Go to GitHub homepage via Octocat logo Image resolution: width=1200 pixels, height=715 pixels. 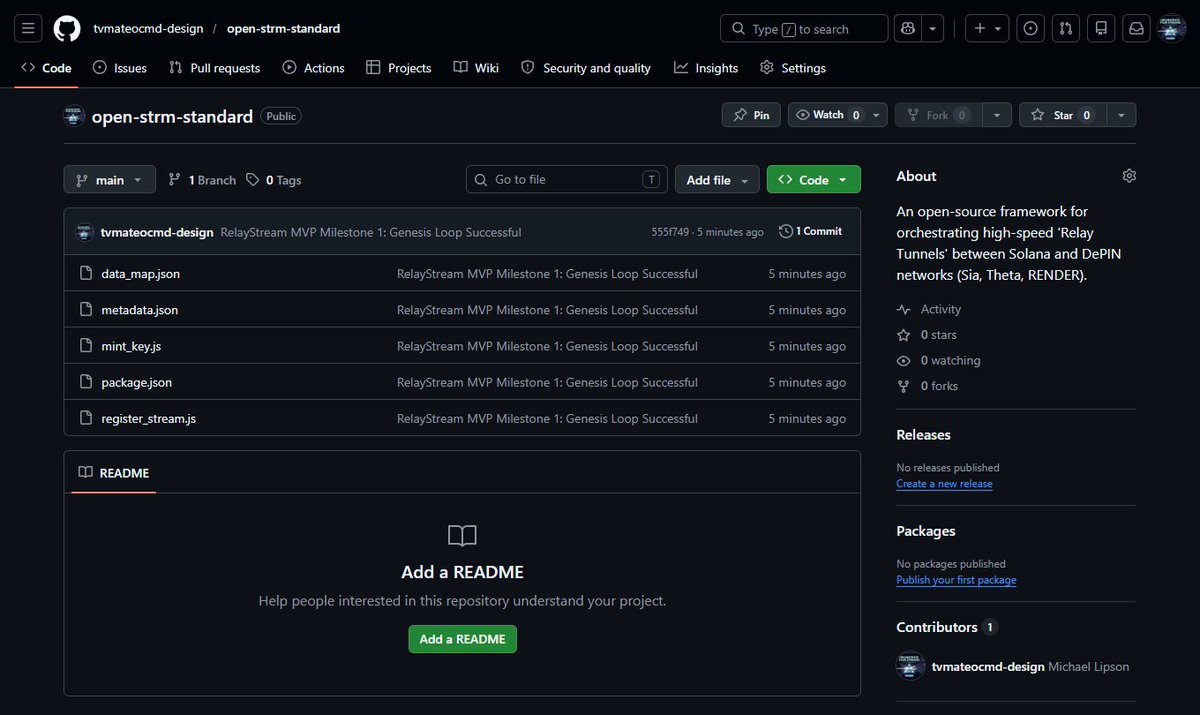(x=67, y=28)
